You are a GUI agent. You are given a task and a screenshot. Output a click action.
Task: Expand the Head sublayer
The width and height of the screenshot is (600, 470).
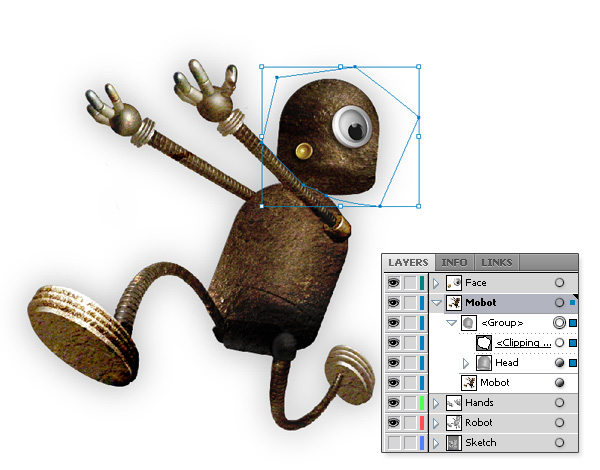tap(466, 363)
